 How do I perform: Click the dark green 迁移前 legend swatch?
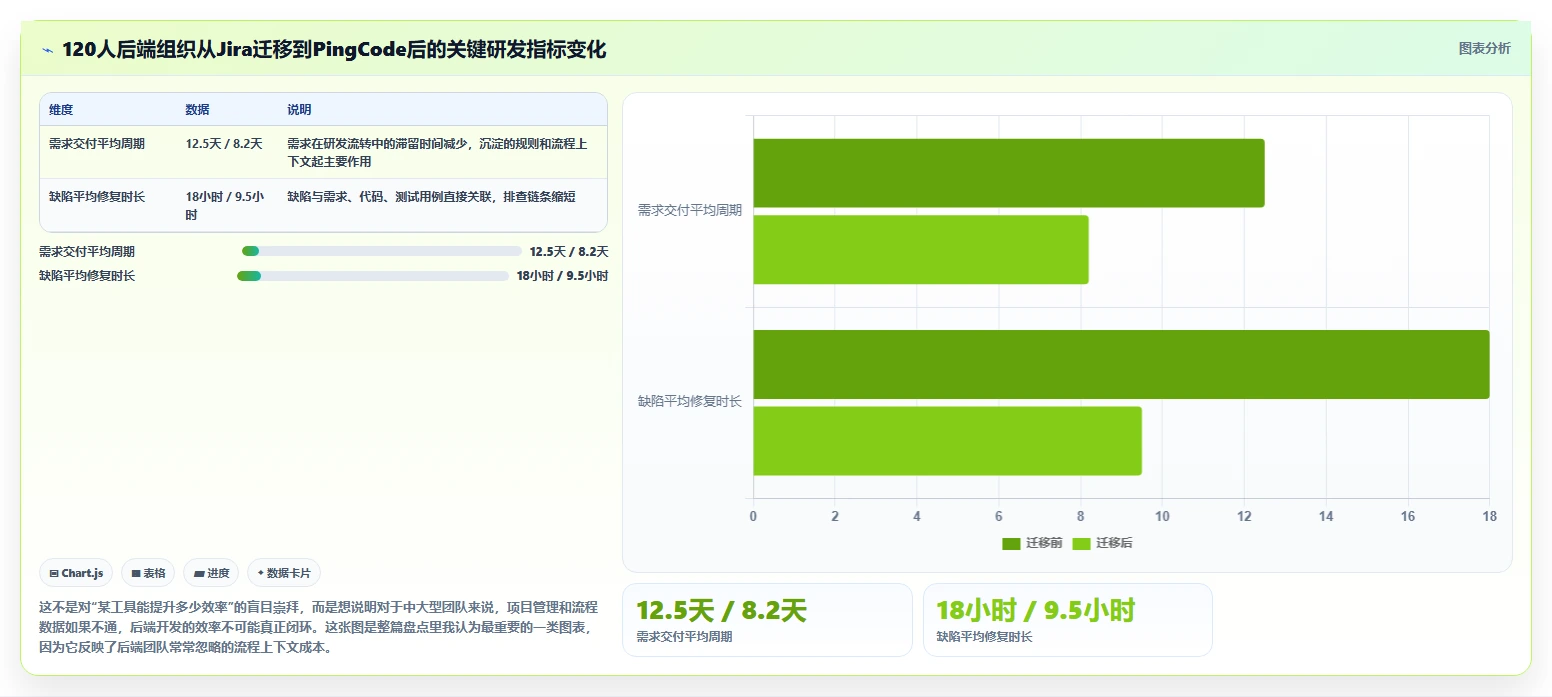click(1011, 543)
